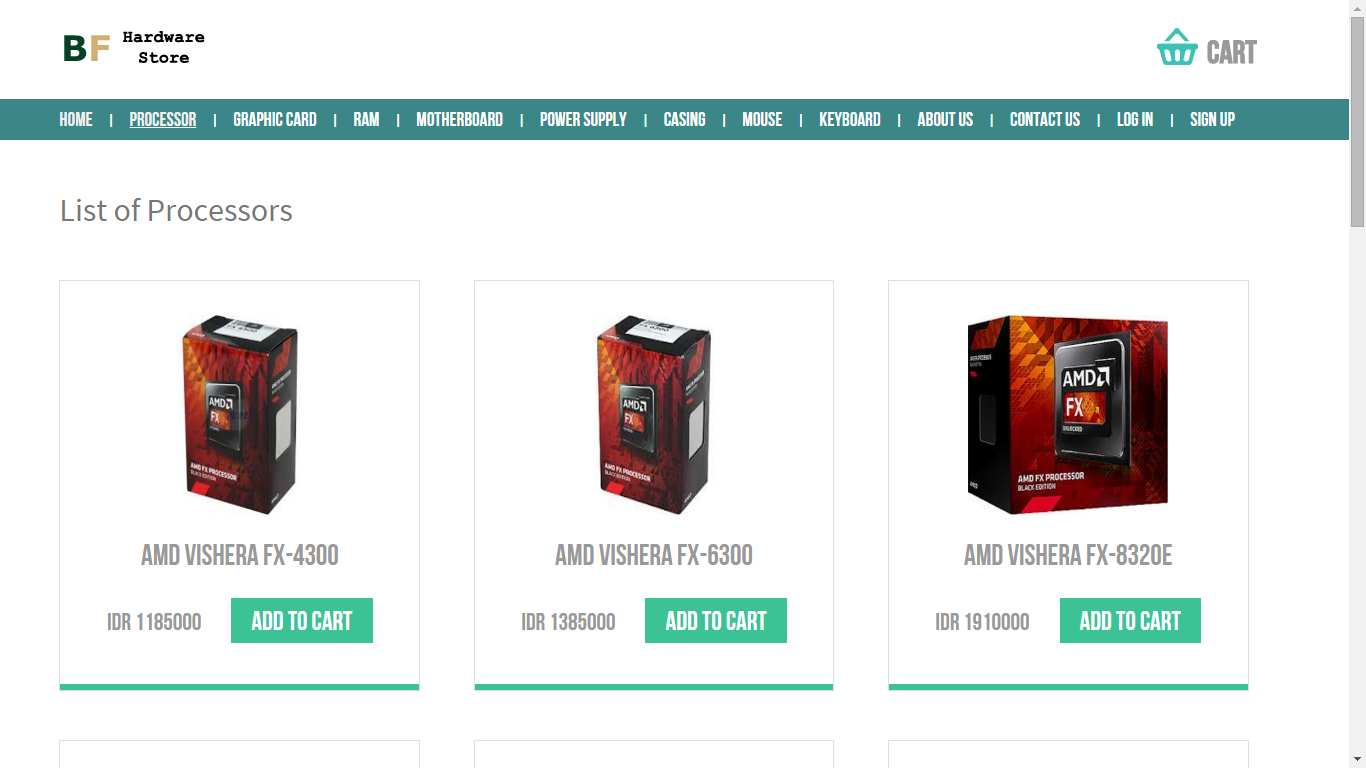Viewport: 1366px width, 768px height.
Task: Click the BF Hardware Store logo
Action: pos(134,47)
